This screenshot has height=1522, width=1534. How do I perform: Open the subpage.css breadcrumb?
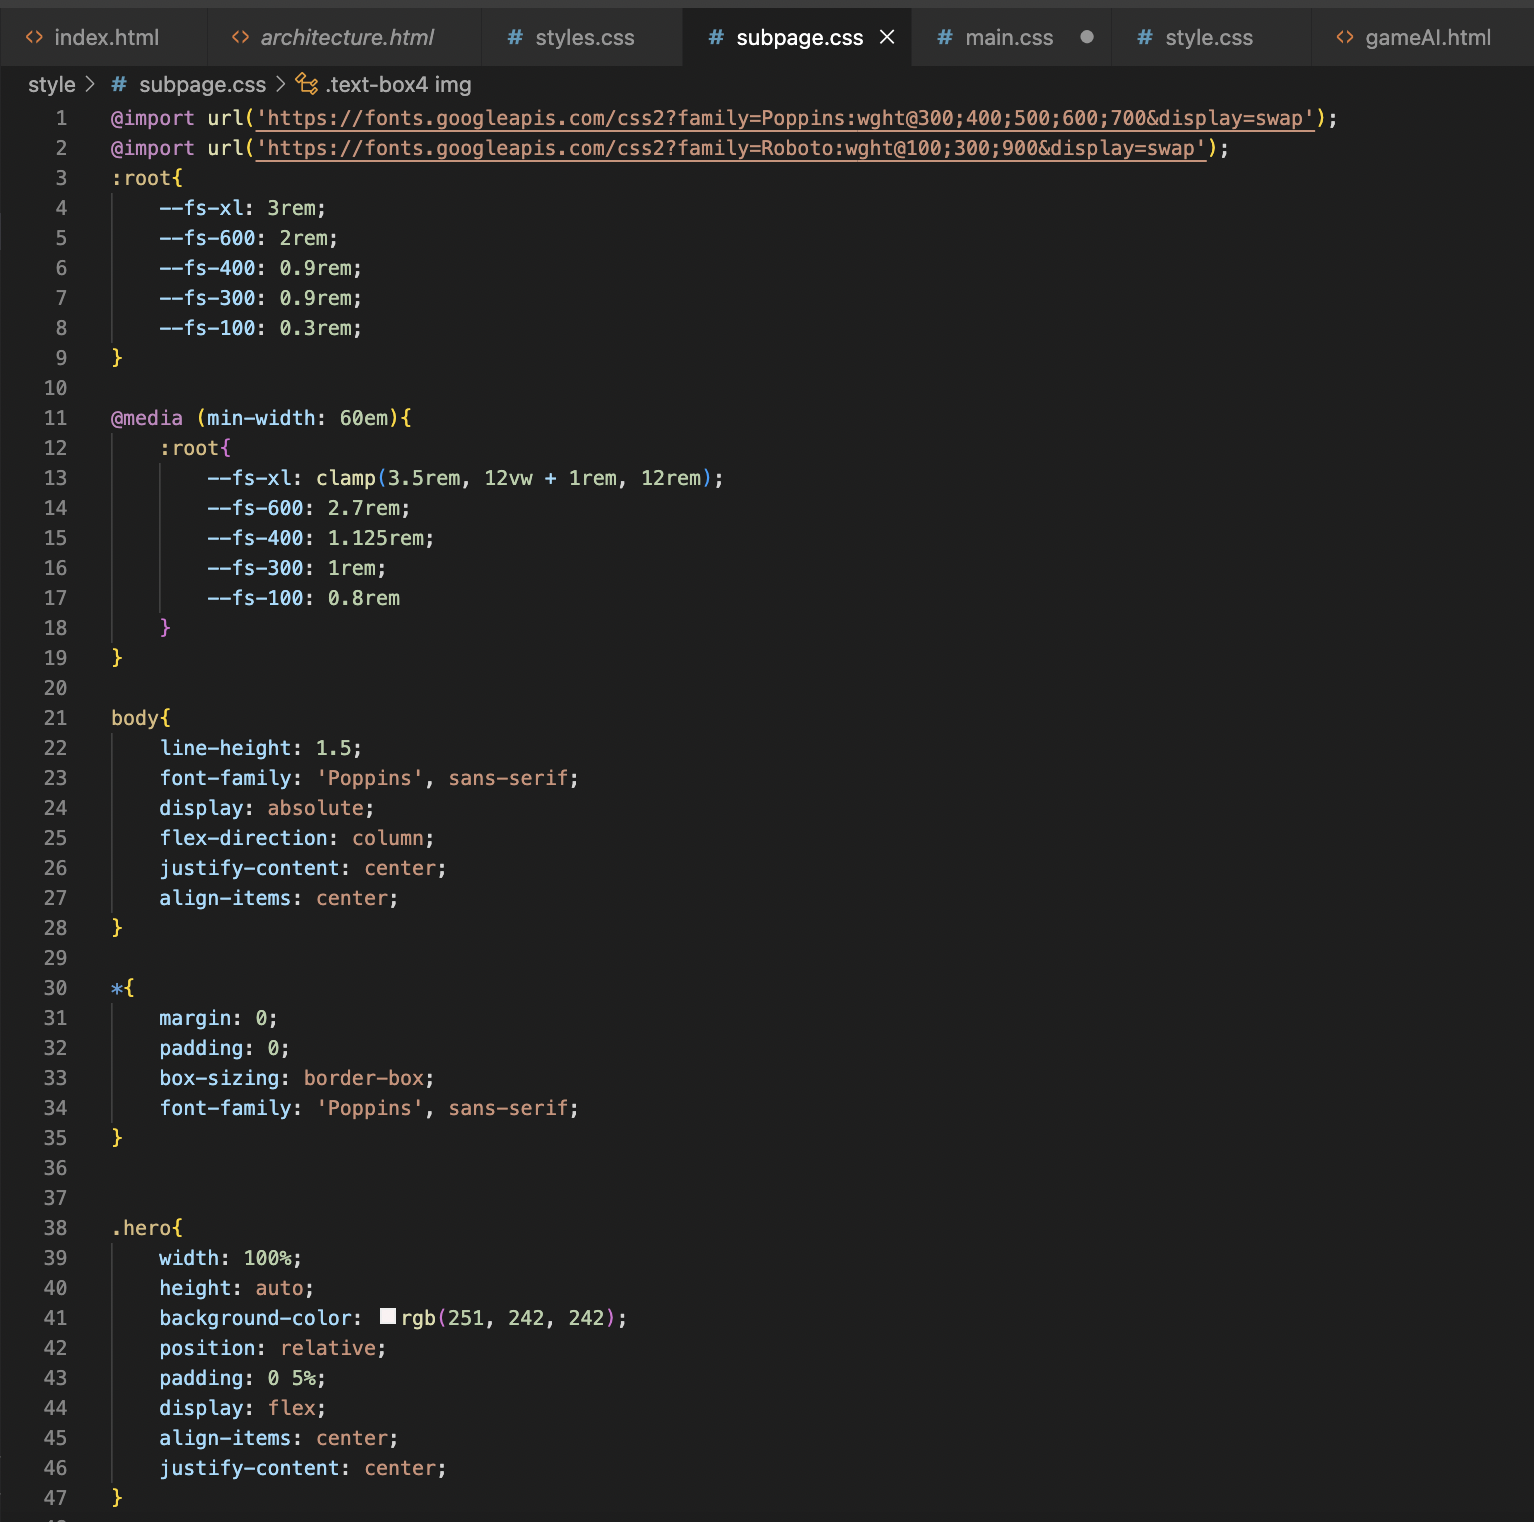point(202,85)
